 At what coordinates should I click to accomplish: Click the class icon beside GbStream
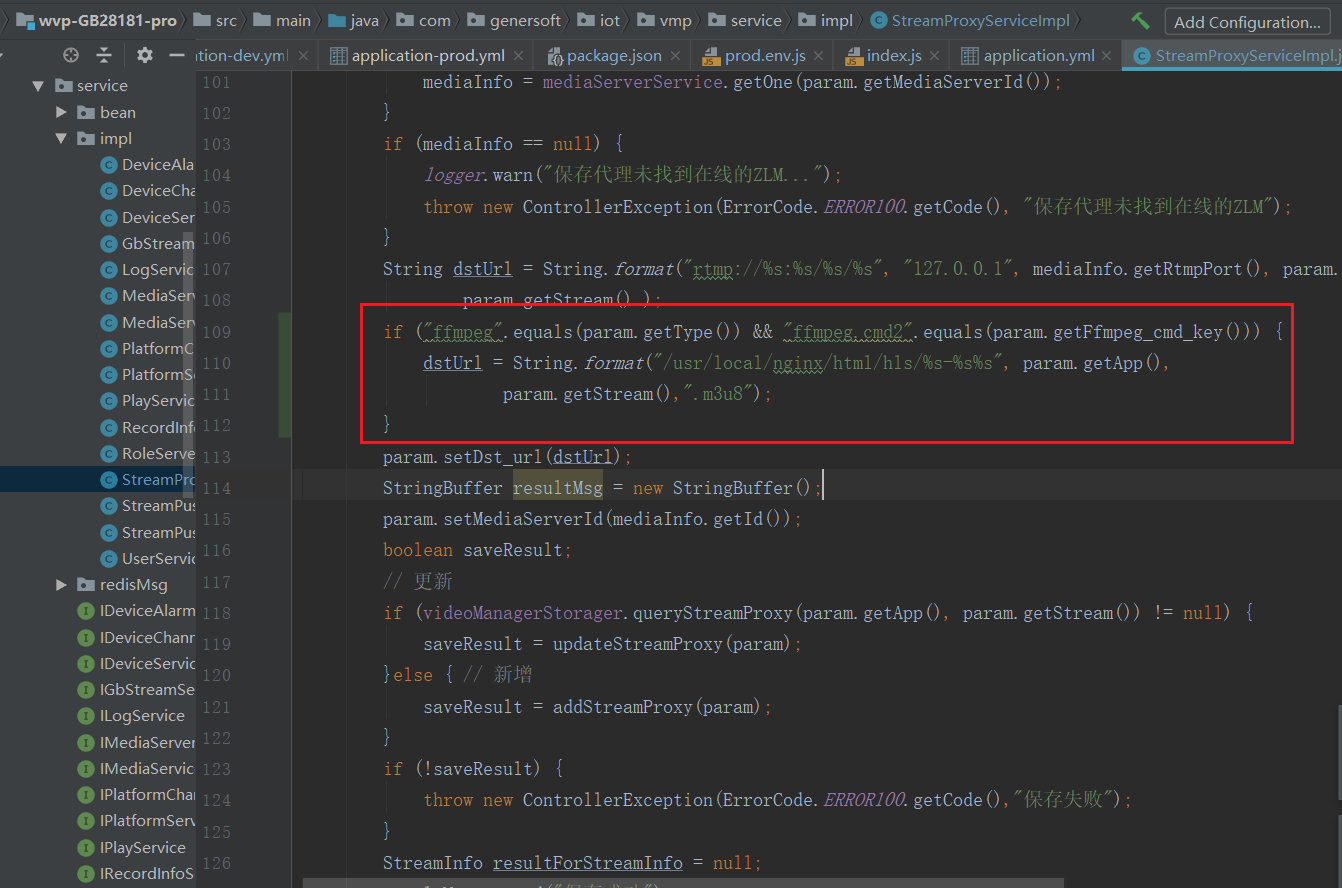point(108,243)
